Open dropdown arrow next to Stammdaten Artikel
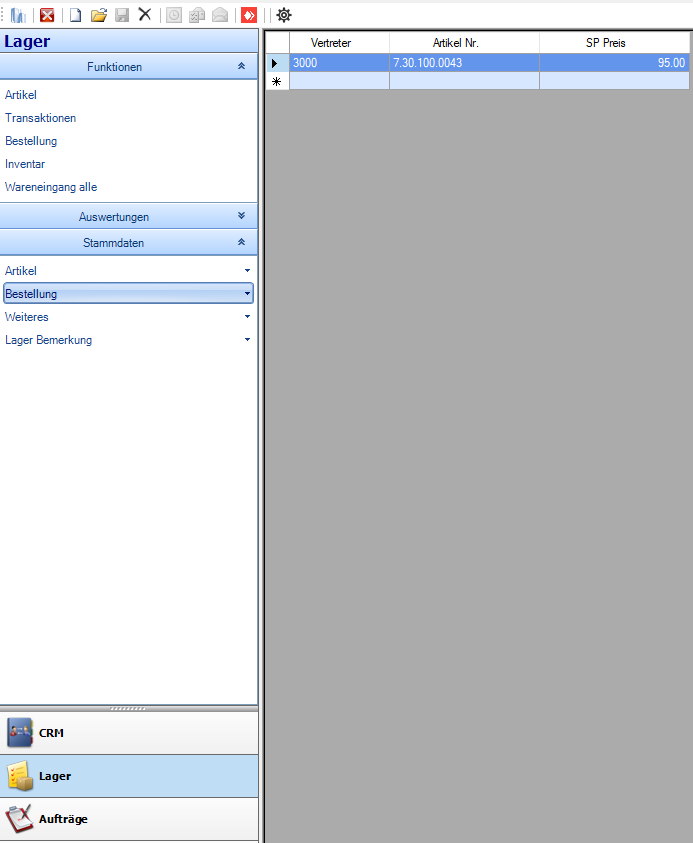This screenshot has width=693, height=843. point(247,270)
